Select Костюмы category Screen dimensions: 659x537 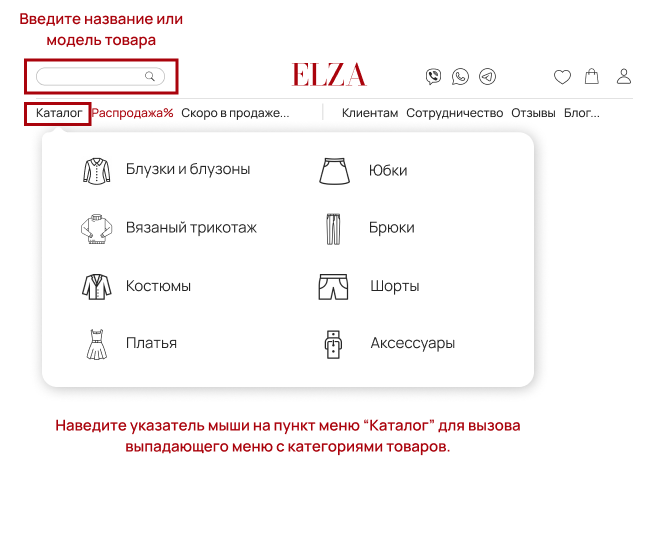(x=158, y=286)
